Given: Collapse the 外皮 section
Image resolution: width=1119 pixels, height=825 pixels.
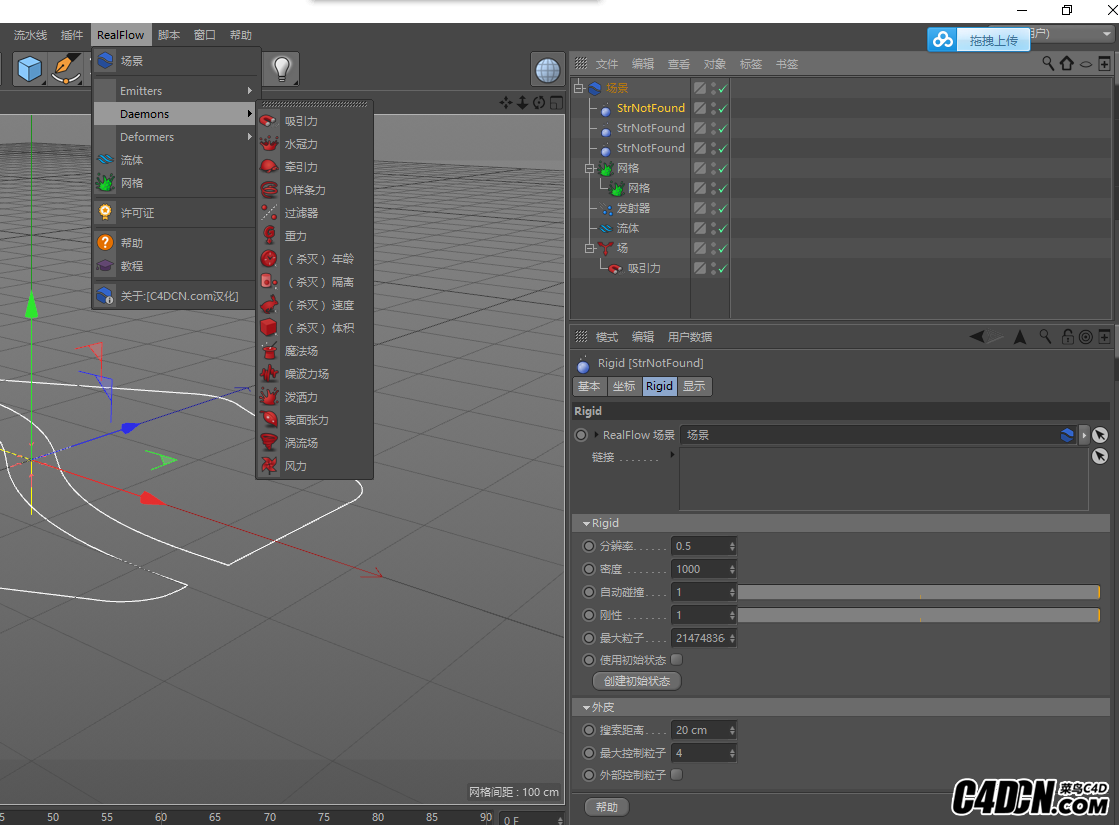Looking at the screenshot, I should [587, 707].
